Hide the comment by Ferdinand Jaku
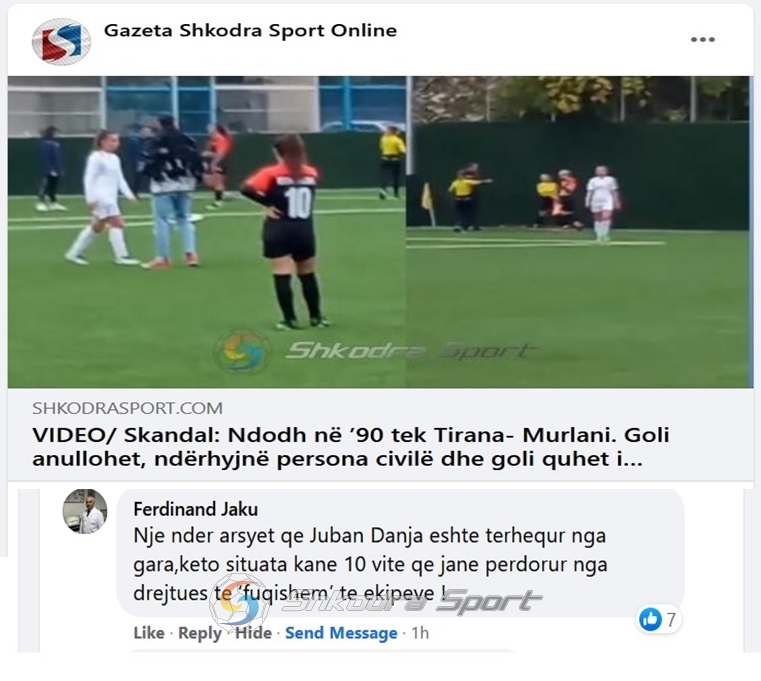Screen dimensions: 761x681 253,633
